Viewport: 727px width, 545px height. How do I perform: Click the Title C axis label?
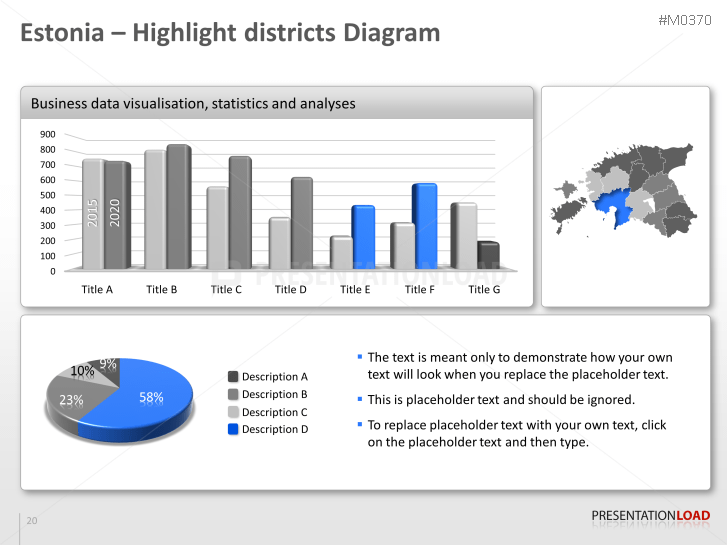[226, 290]
